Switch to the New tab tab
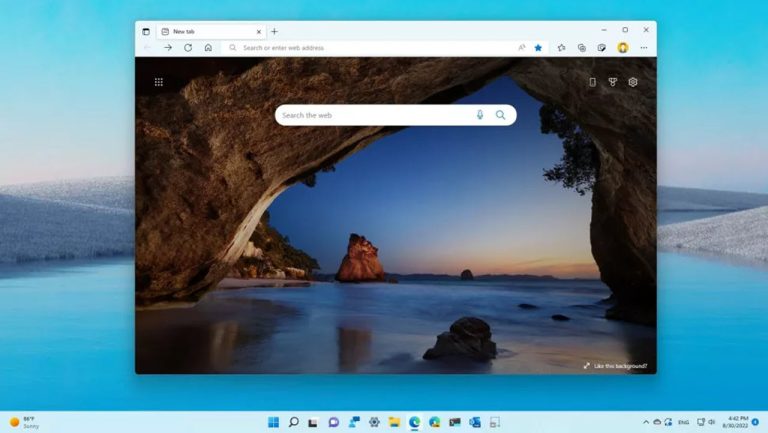The height and width of the screenshot is (433, 768). point(211,31)
